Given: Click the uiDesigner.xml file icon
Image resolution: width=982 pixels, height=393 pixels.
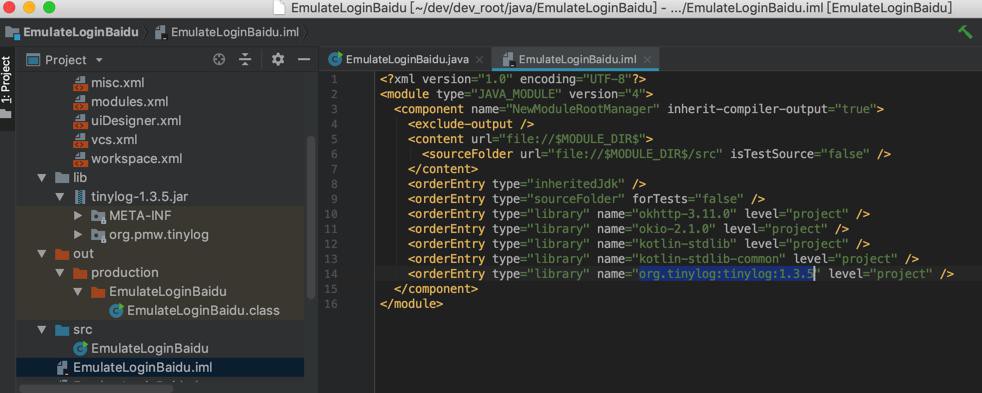Looking at the screenshot, I should (x=80, y=120).
